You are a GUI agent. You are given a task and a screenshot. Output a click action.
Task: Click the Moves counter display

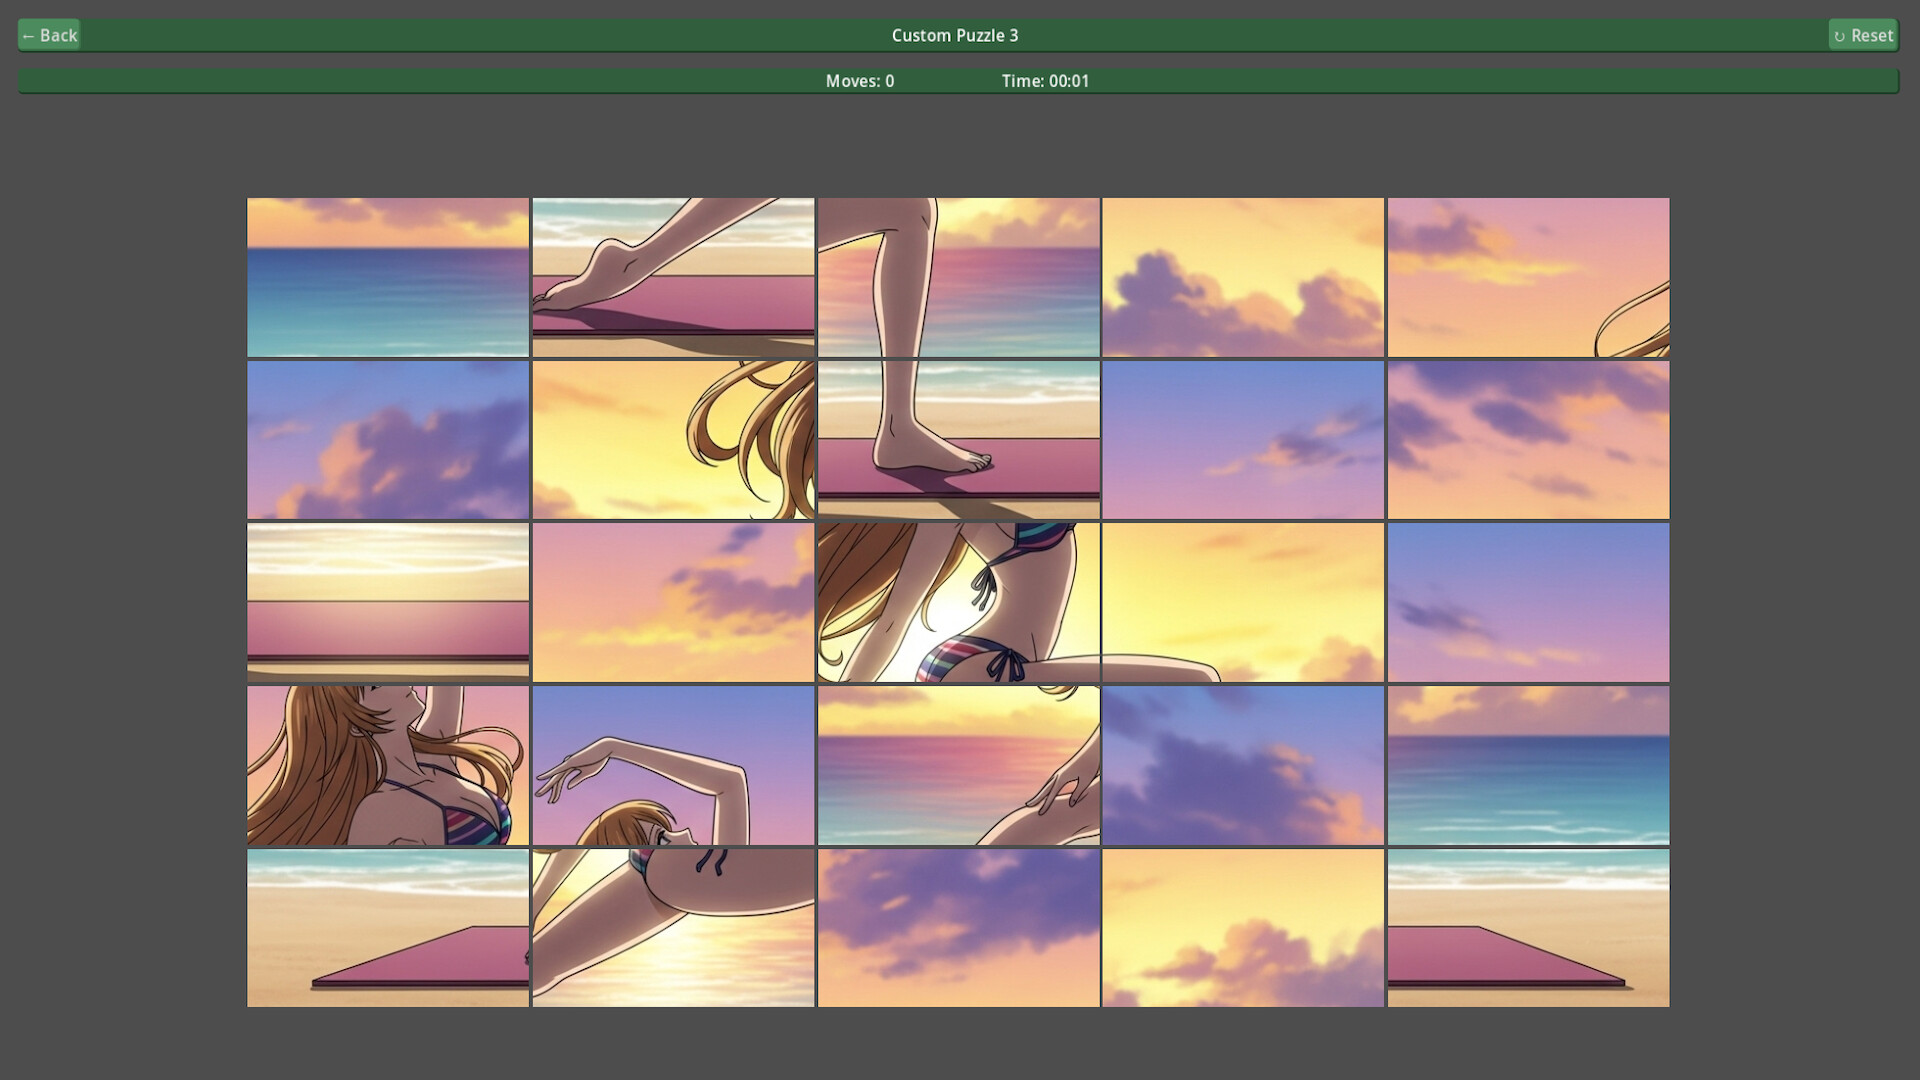pyautogui.click(x=858, y=81)
